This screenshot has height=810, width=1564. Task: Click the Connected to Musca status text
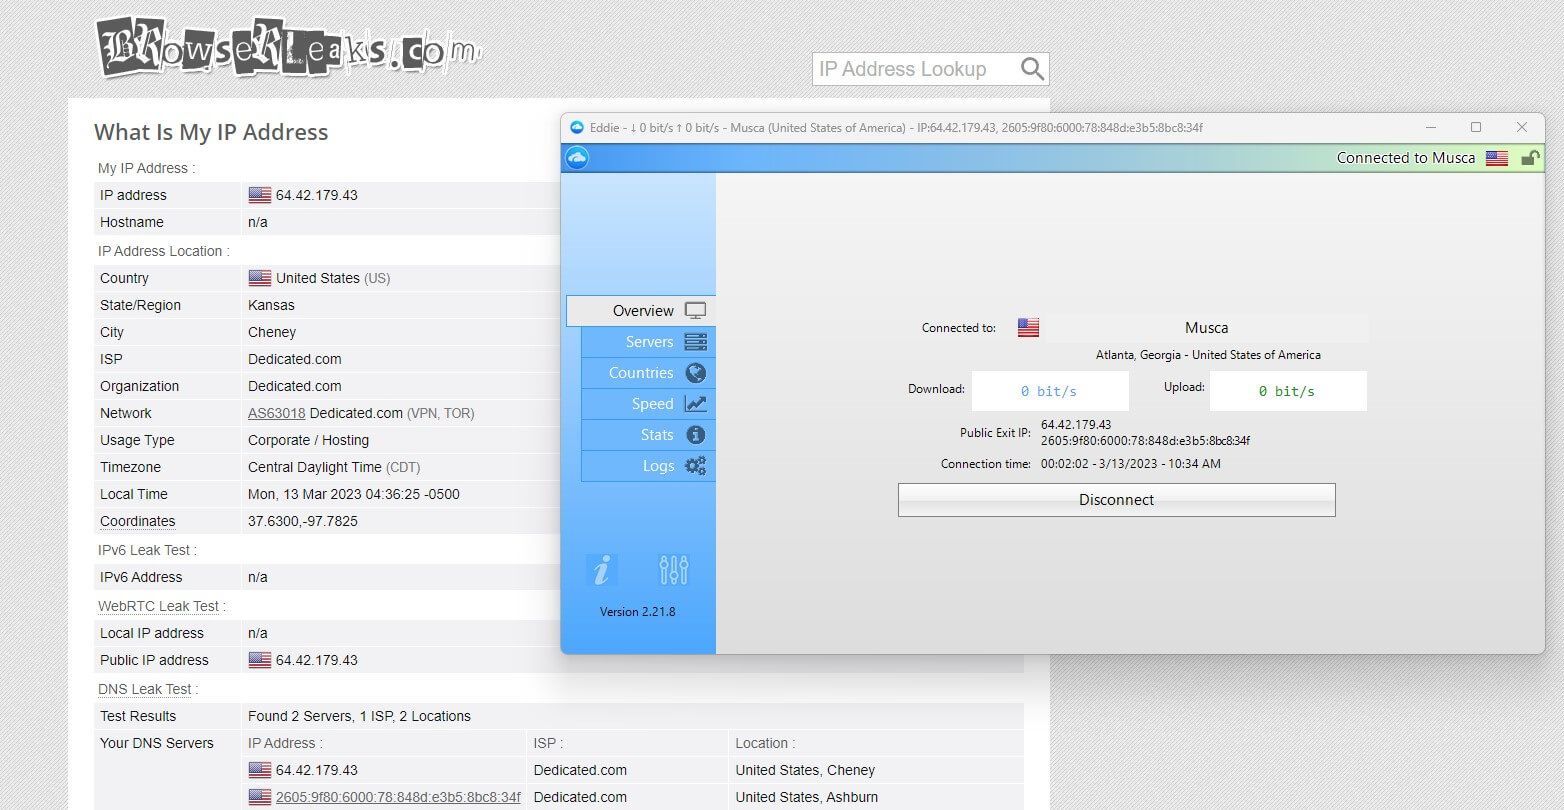(x=1406, y=158)
